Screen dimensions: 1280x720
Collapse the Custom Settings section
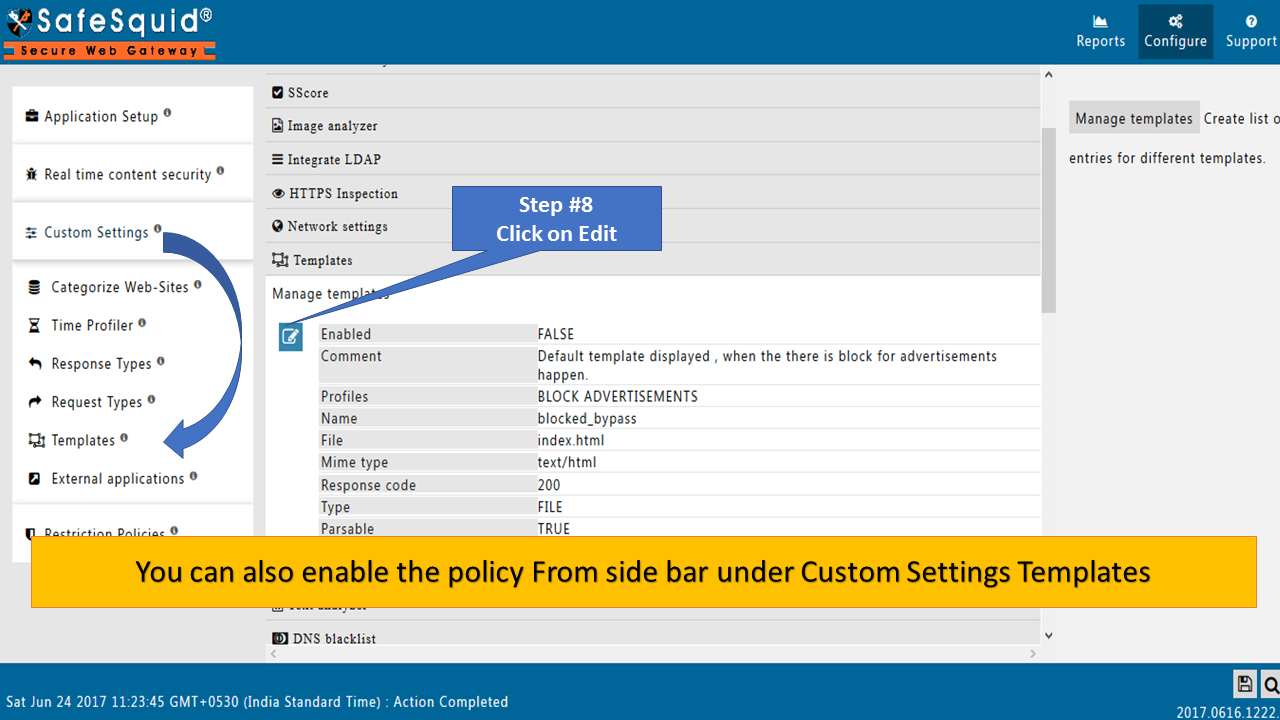132,231
